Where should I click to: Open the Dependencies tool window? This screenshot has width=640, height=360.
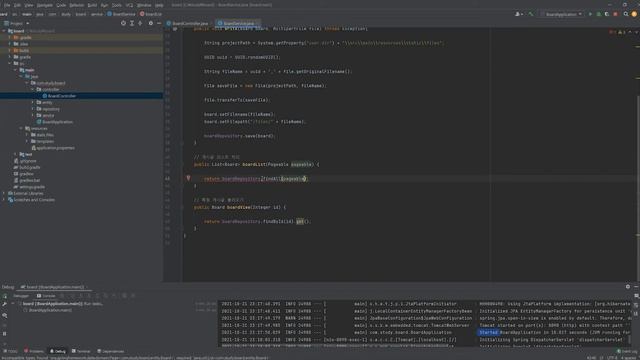(111, 351)
